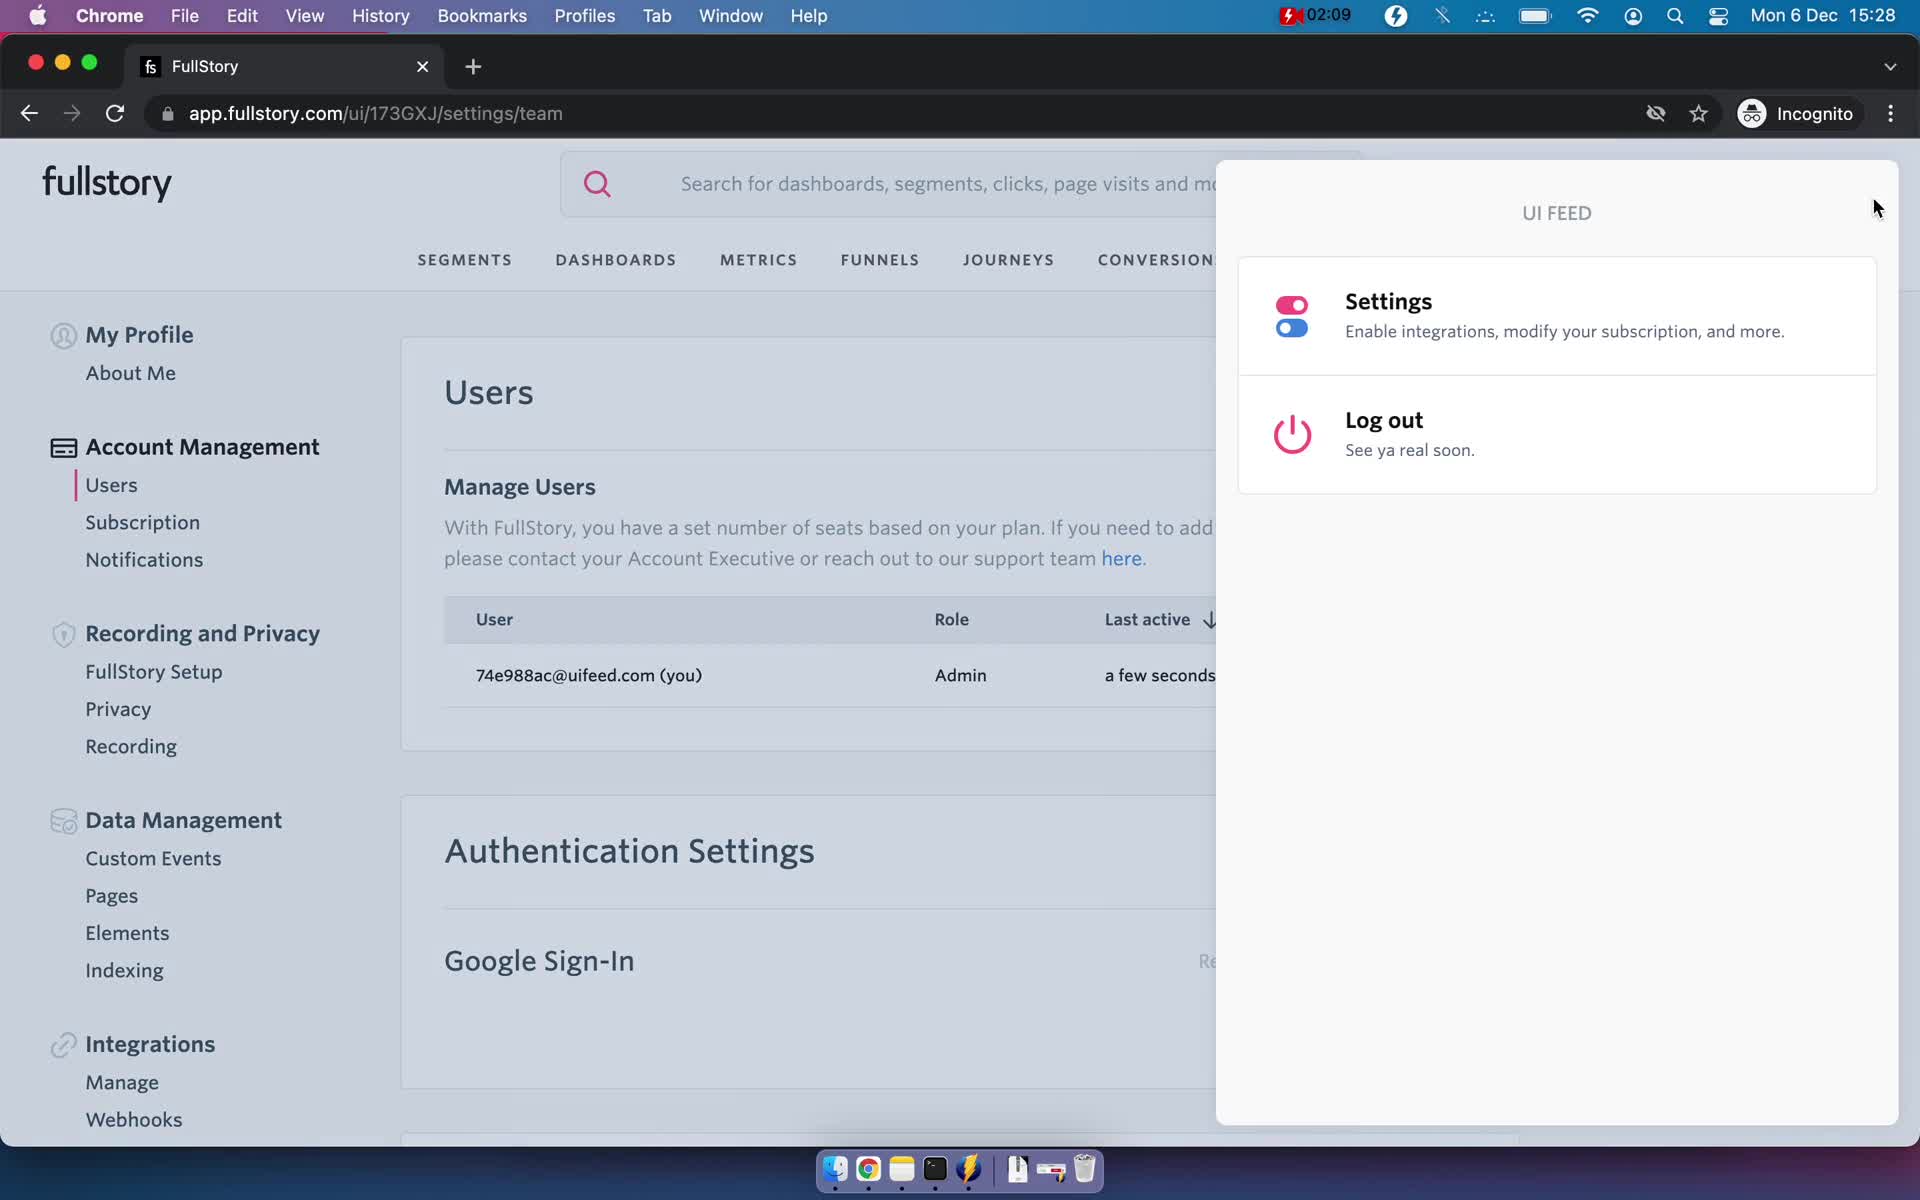Open Chrome from the dock

(868, 1169)
